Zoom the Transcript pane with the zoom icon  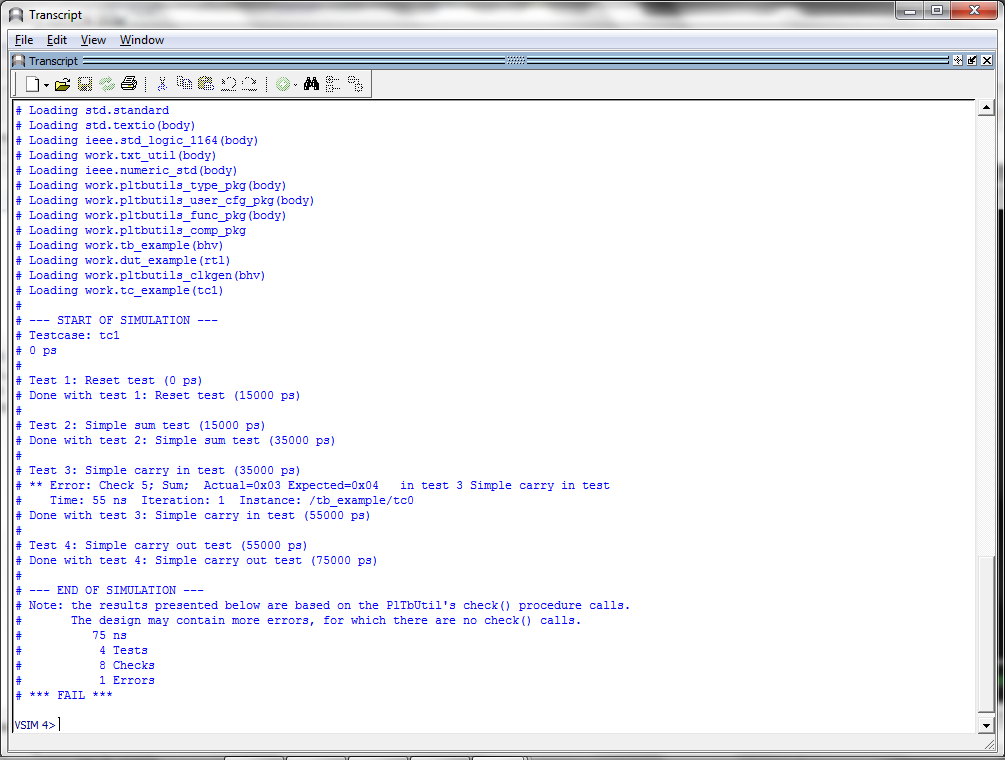[x=958, y=61]
